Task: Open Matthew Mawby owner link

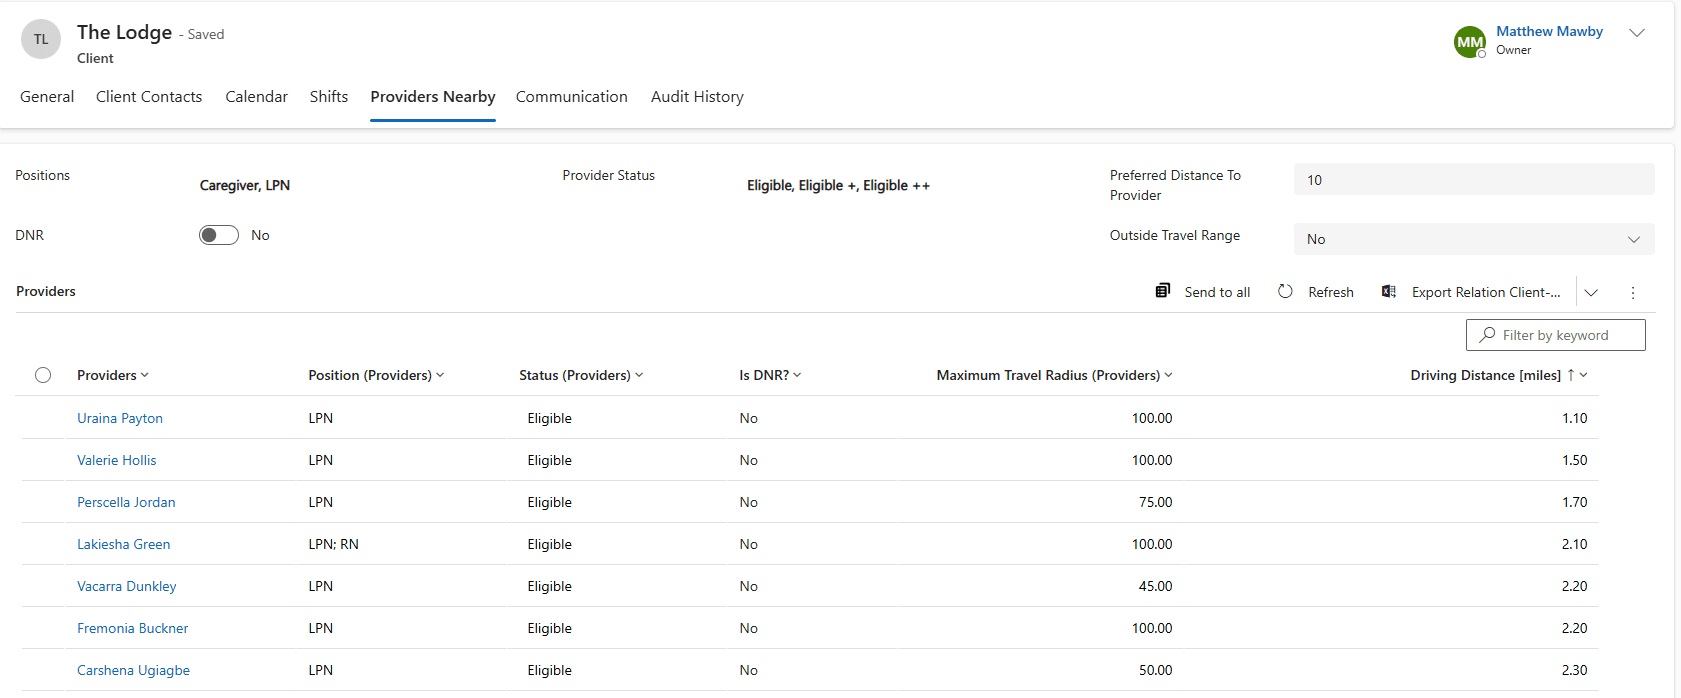Action: (x=1549, y=32)
